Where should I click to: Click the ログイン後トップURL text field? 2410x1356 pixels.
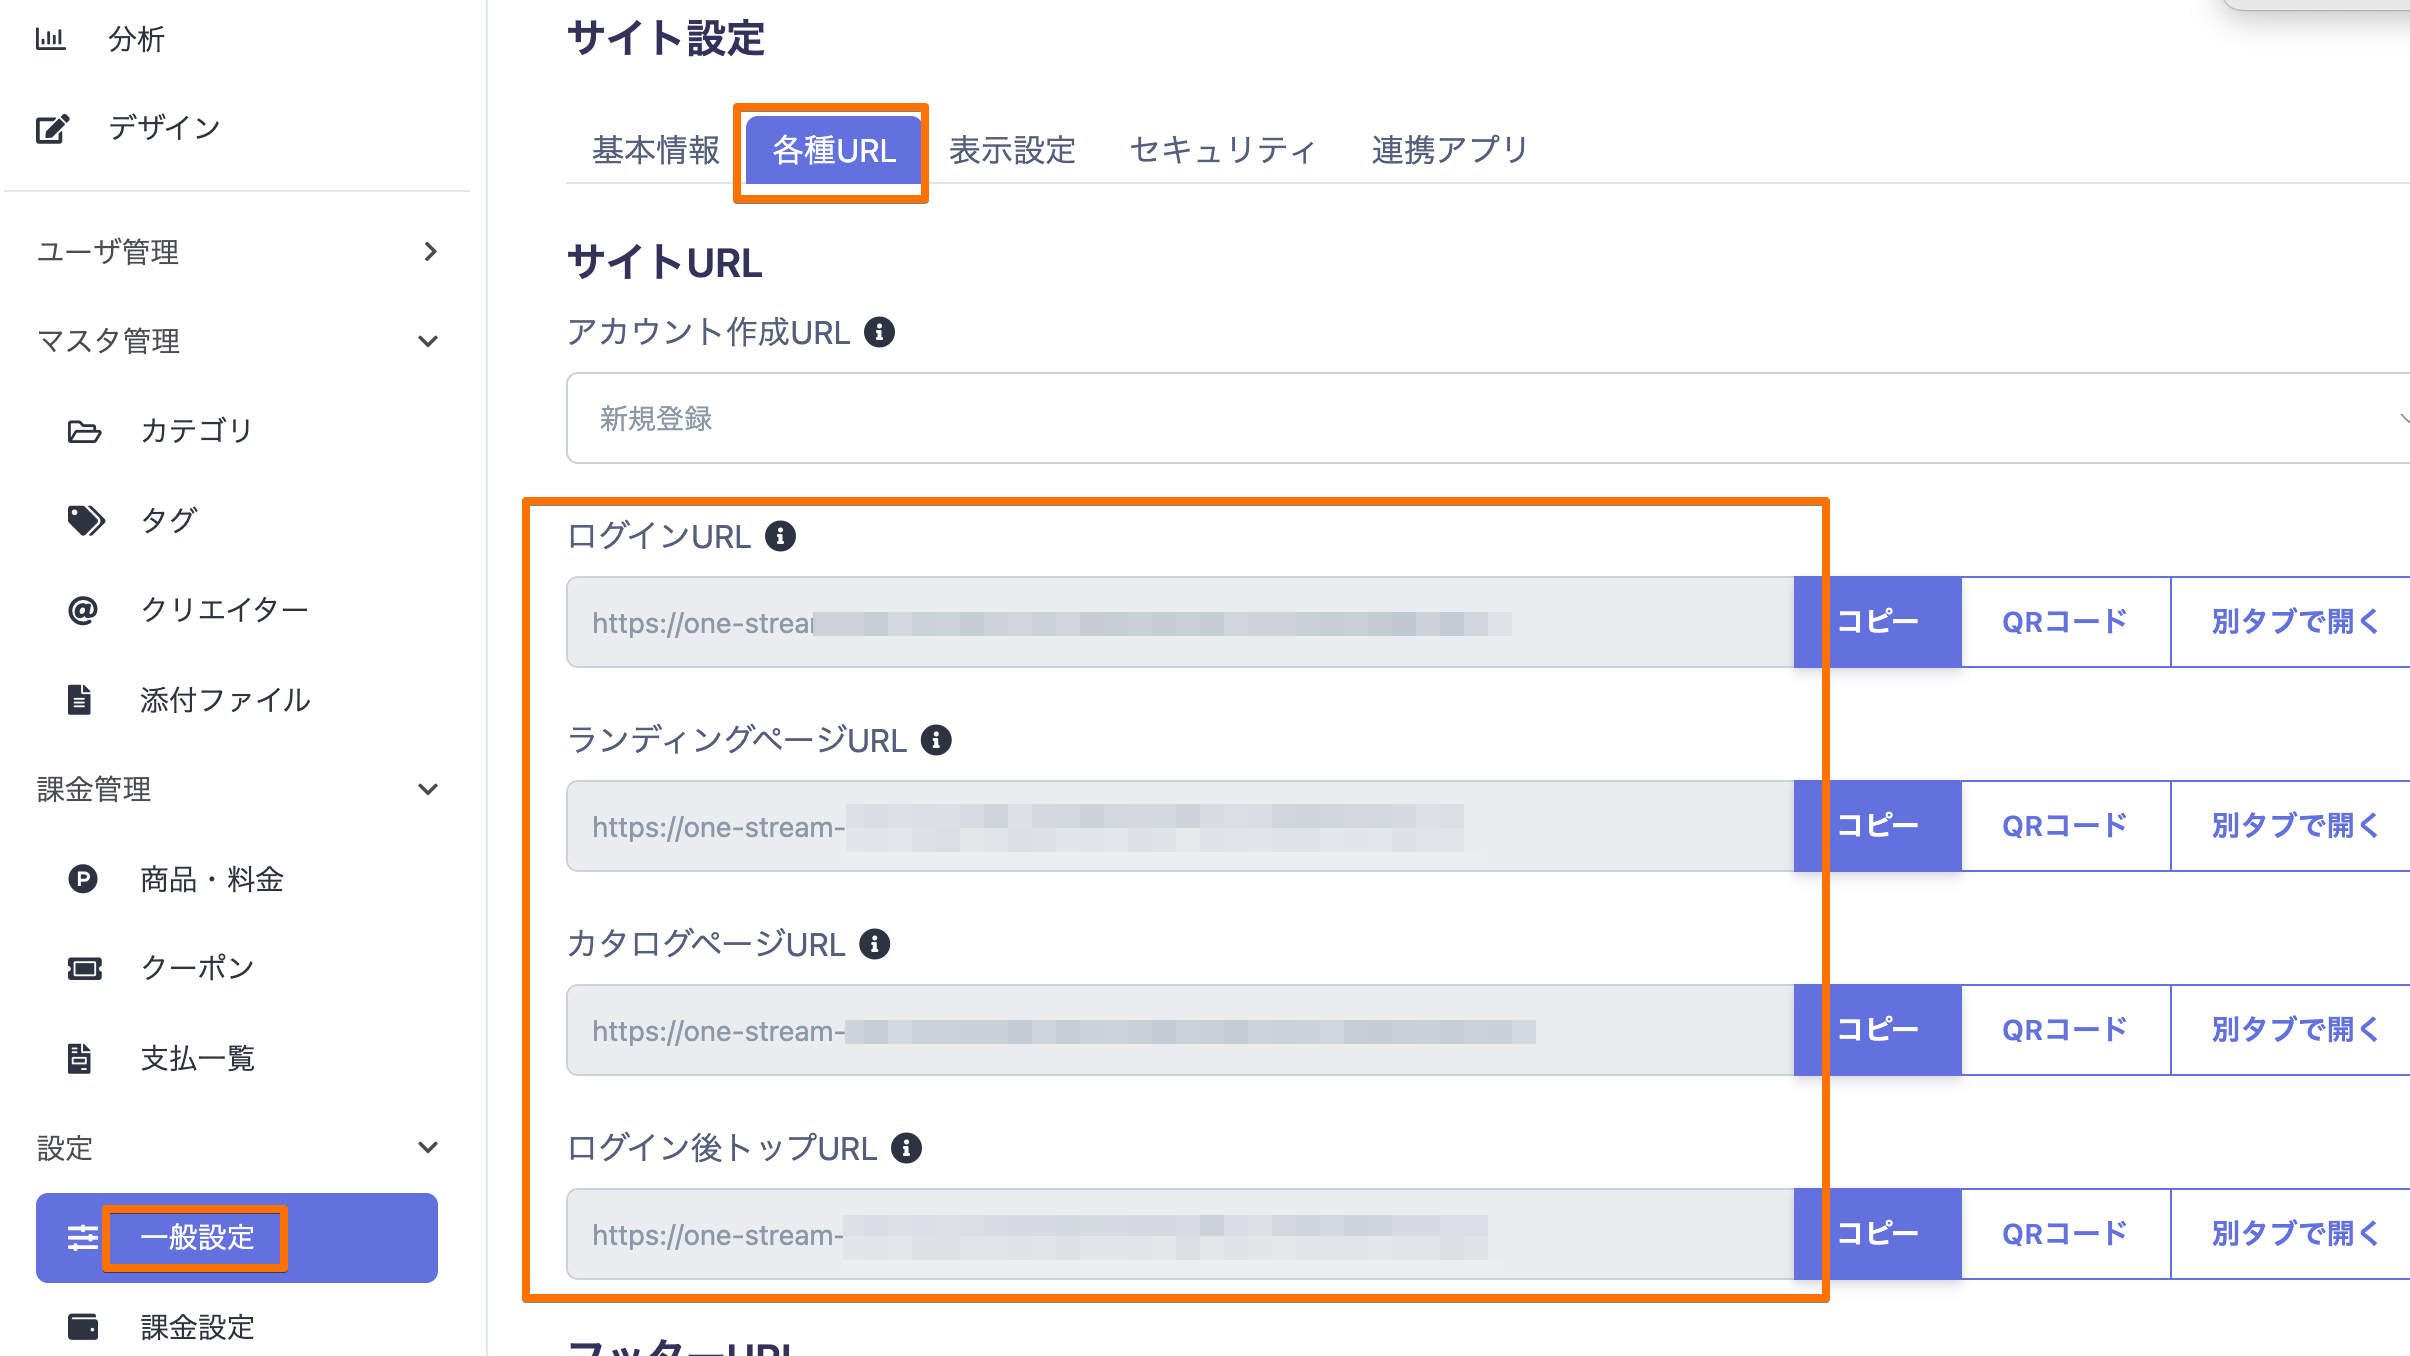pos(1180,1234)
